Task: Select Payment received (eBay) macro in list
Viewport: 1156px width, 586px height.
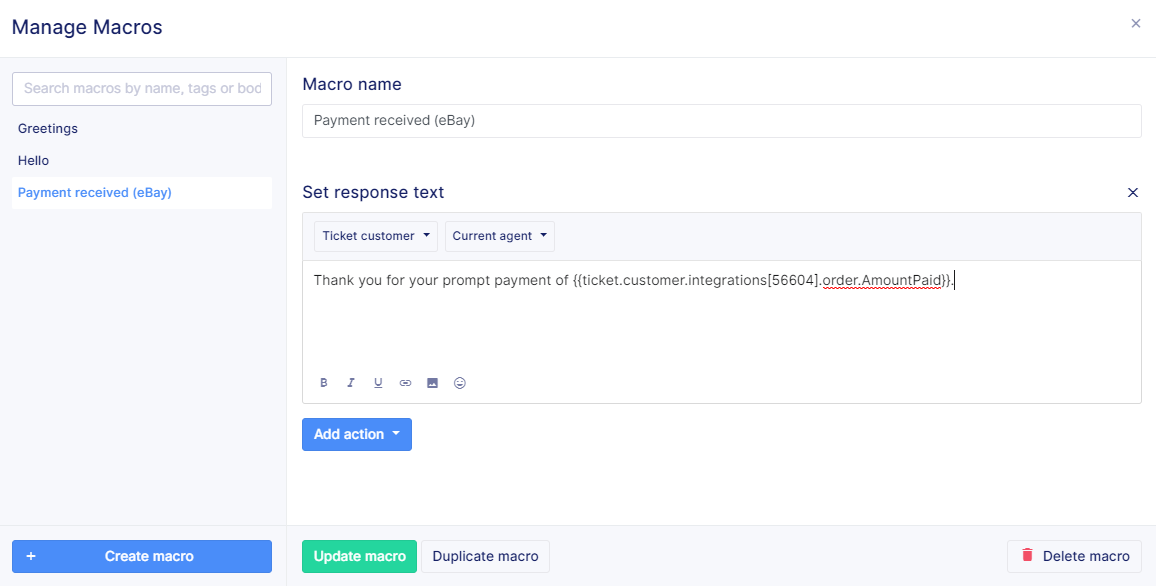Action: point(95,193)
